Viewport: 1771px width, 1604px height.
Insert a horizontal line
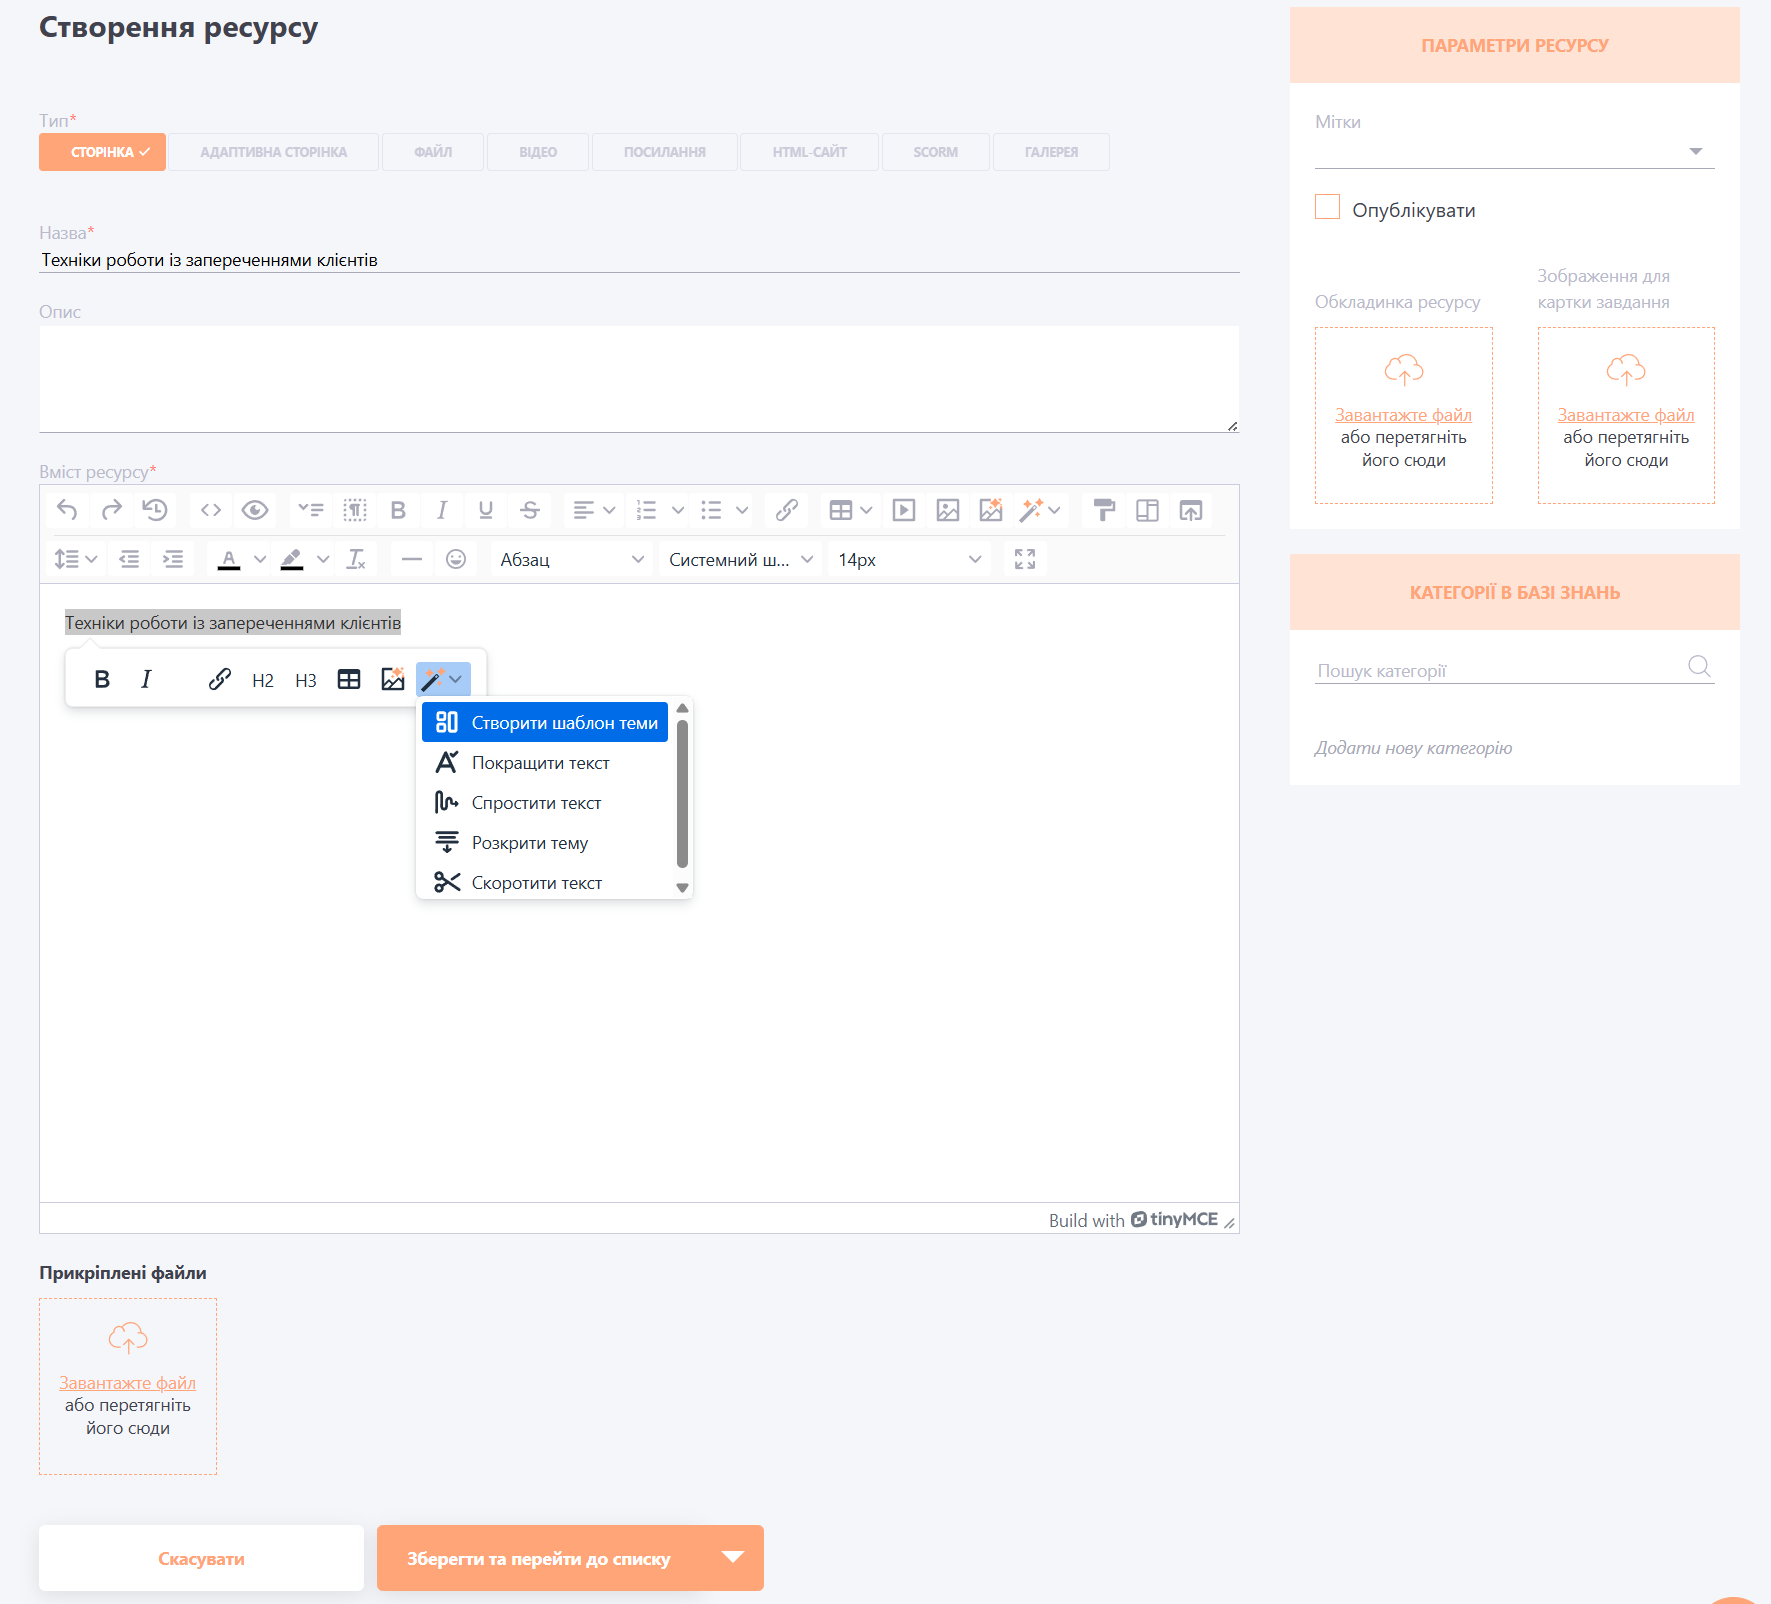[412, 559]
